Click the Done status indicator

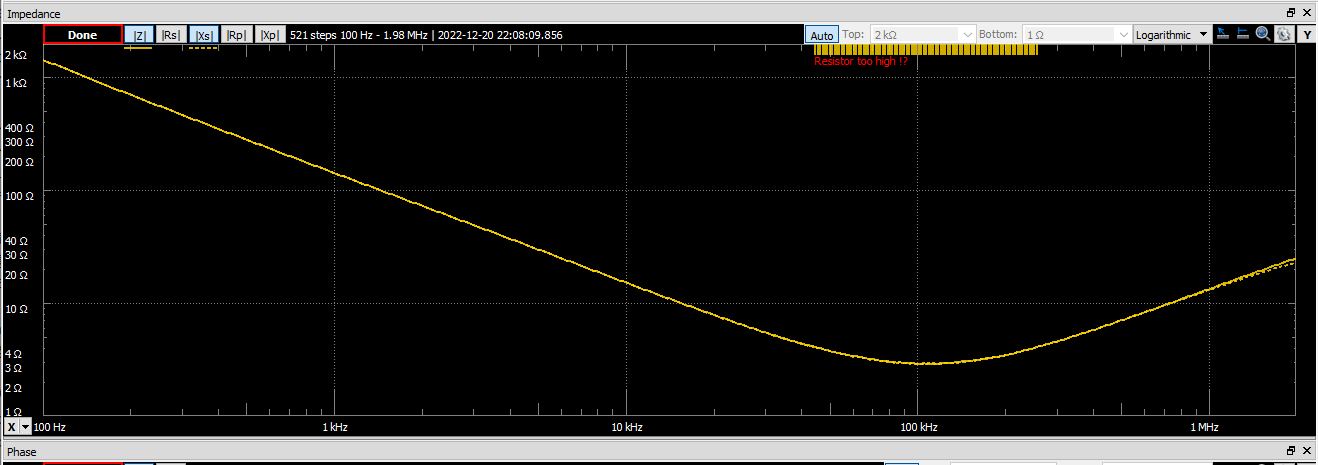point(83,35)
